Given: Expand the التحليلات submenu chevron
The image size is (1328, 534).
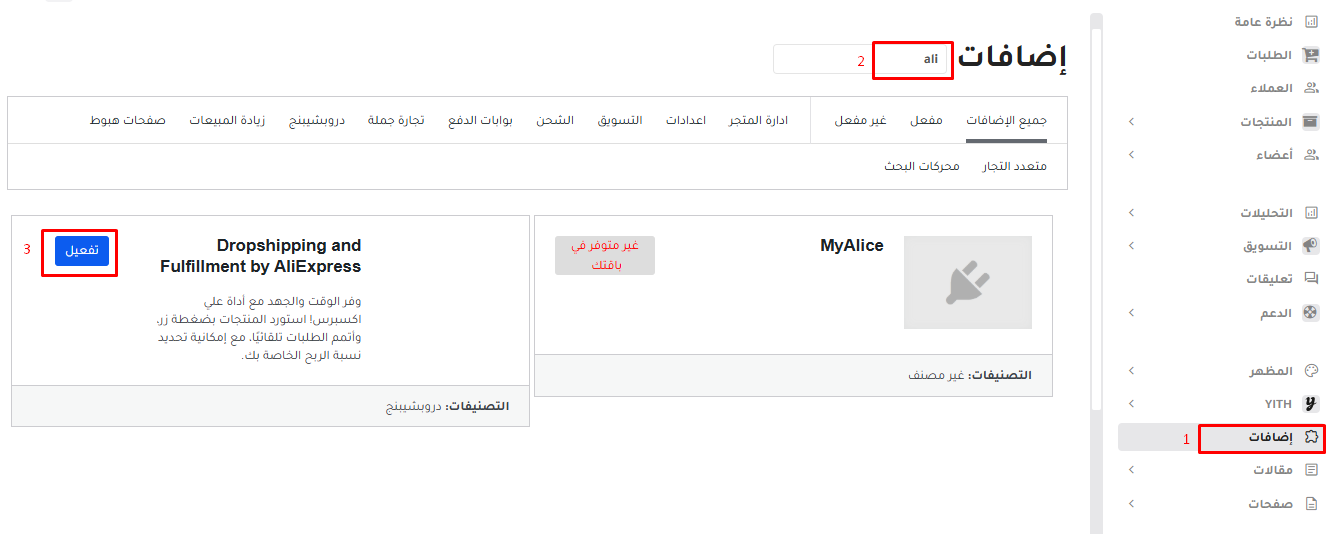Looking at the screenshot, I should (1131, 212).
